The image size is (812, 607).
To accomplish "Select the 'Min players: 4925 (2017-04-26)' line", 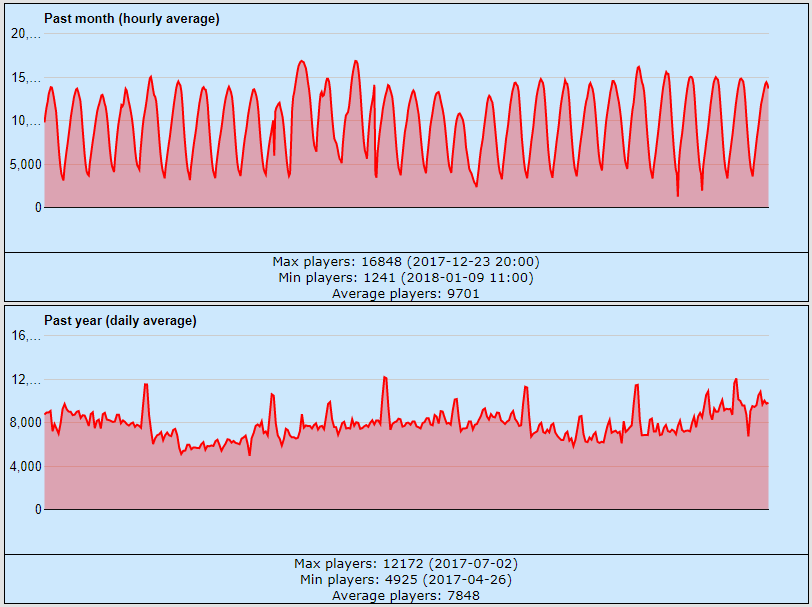I will (406, 580).
